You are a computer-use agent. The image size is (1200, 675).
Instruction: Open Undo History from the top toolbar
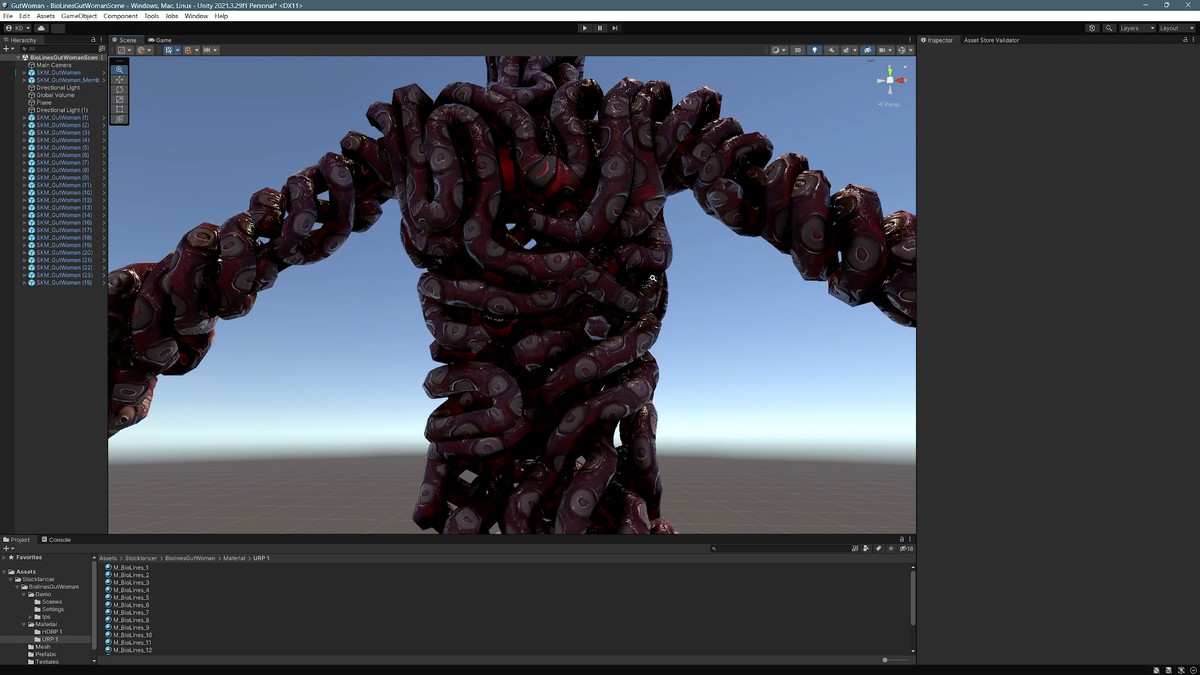1092,28
